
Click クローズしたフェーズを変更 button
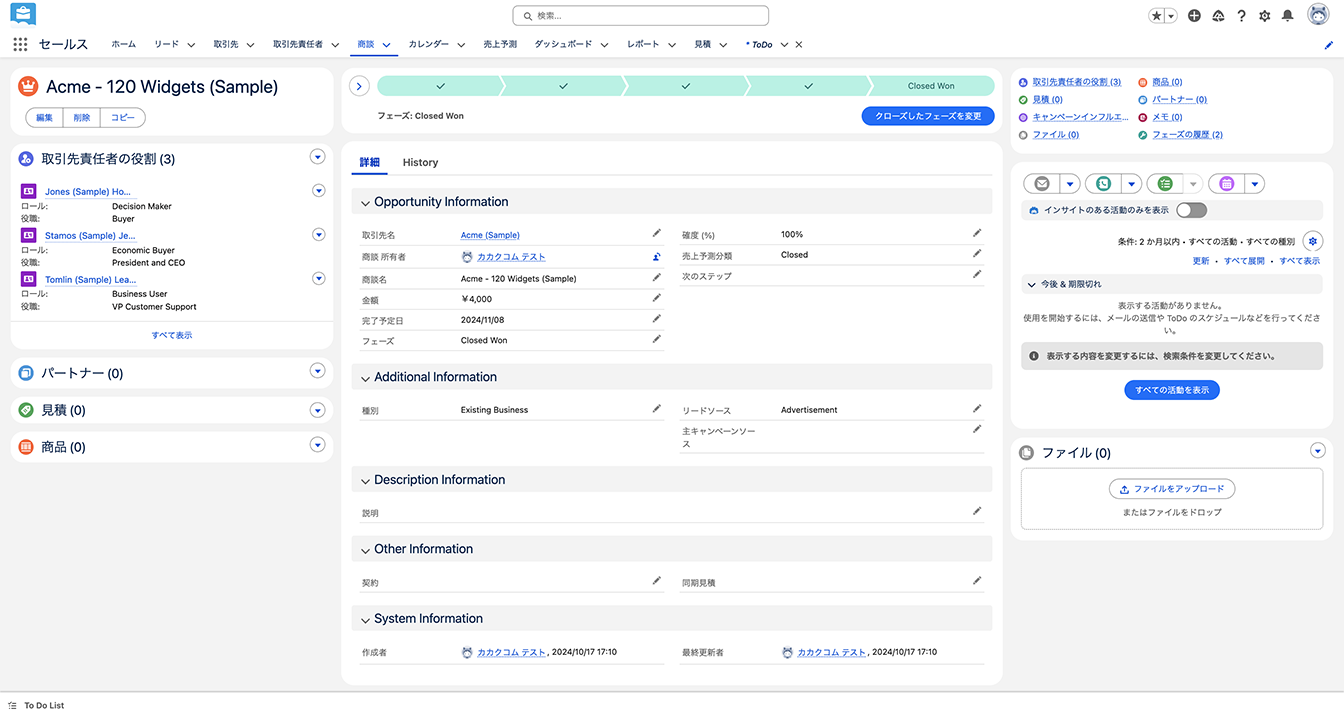coord(928,116)
